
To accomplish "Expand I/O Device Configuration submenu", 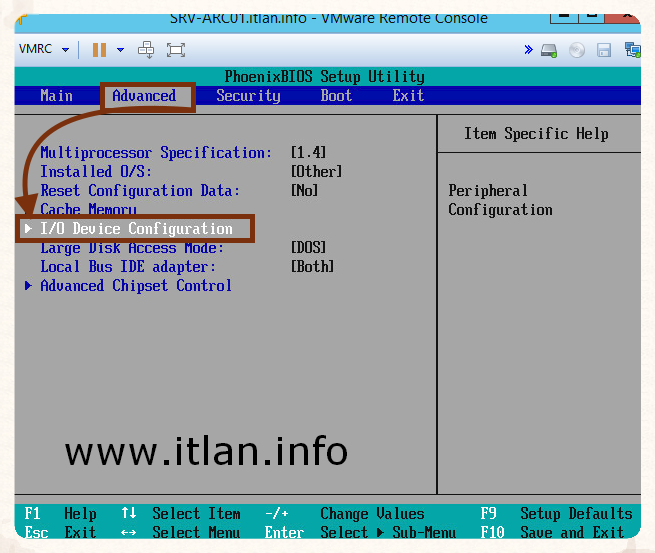I will pos(136,229).
